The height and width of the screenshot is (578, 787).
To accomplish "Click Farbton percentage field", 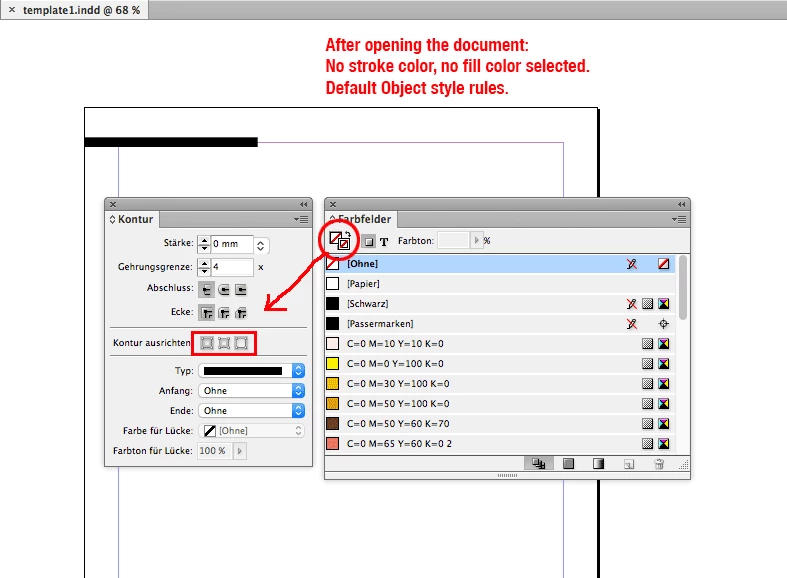I will (x=453, y=240).
